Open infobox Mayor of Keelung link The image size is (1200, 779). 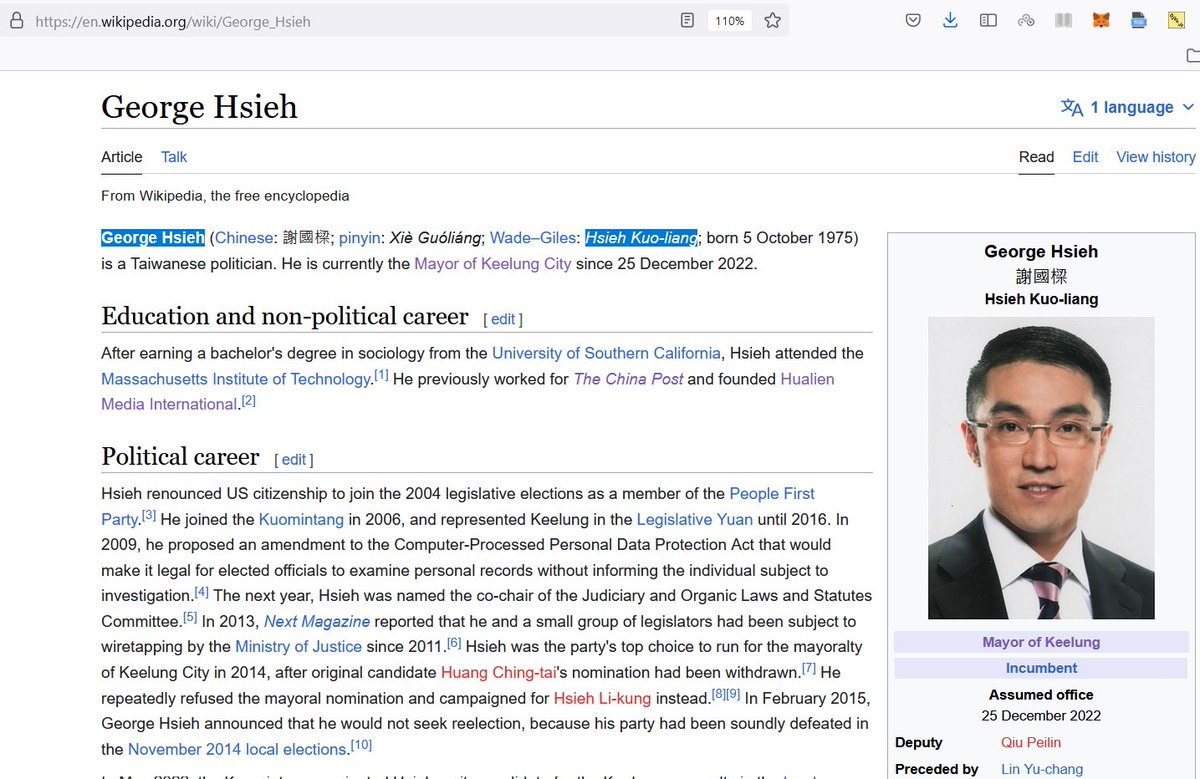pyautogui.click(x=1041, y=642)
